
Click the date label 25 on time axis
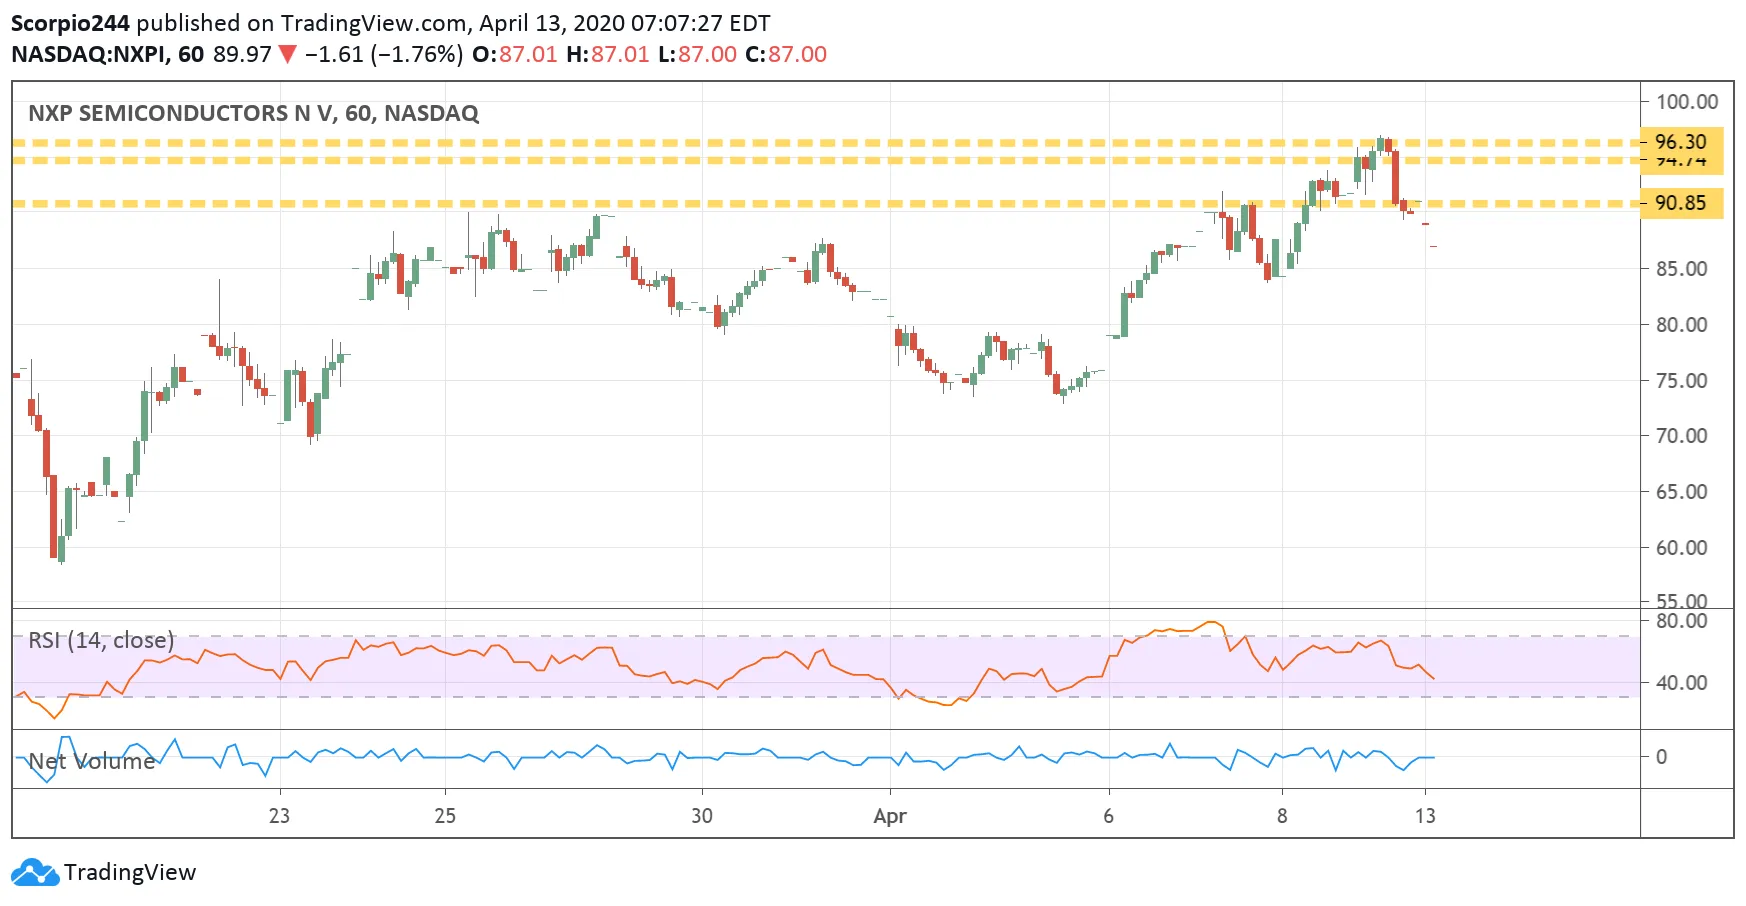click(x=445, y=816)
